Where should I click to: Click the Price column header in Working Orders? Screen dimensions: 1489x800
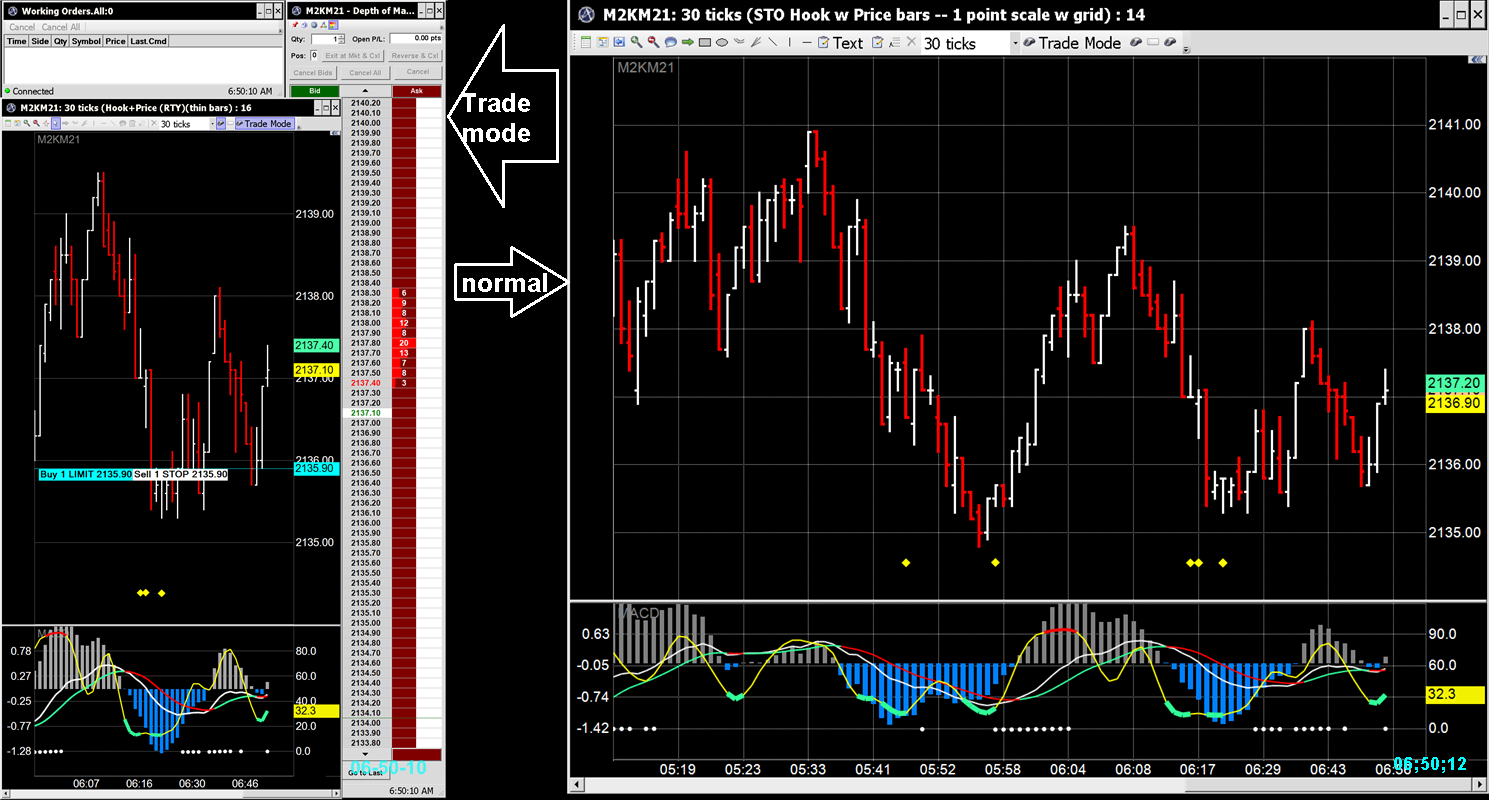pyautogui.click(x=115, y=41)
